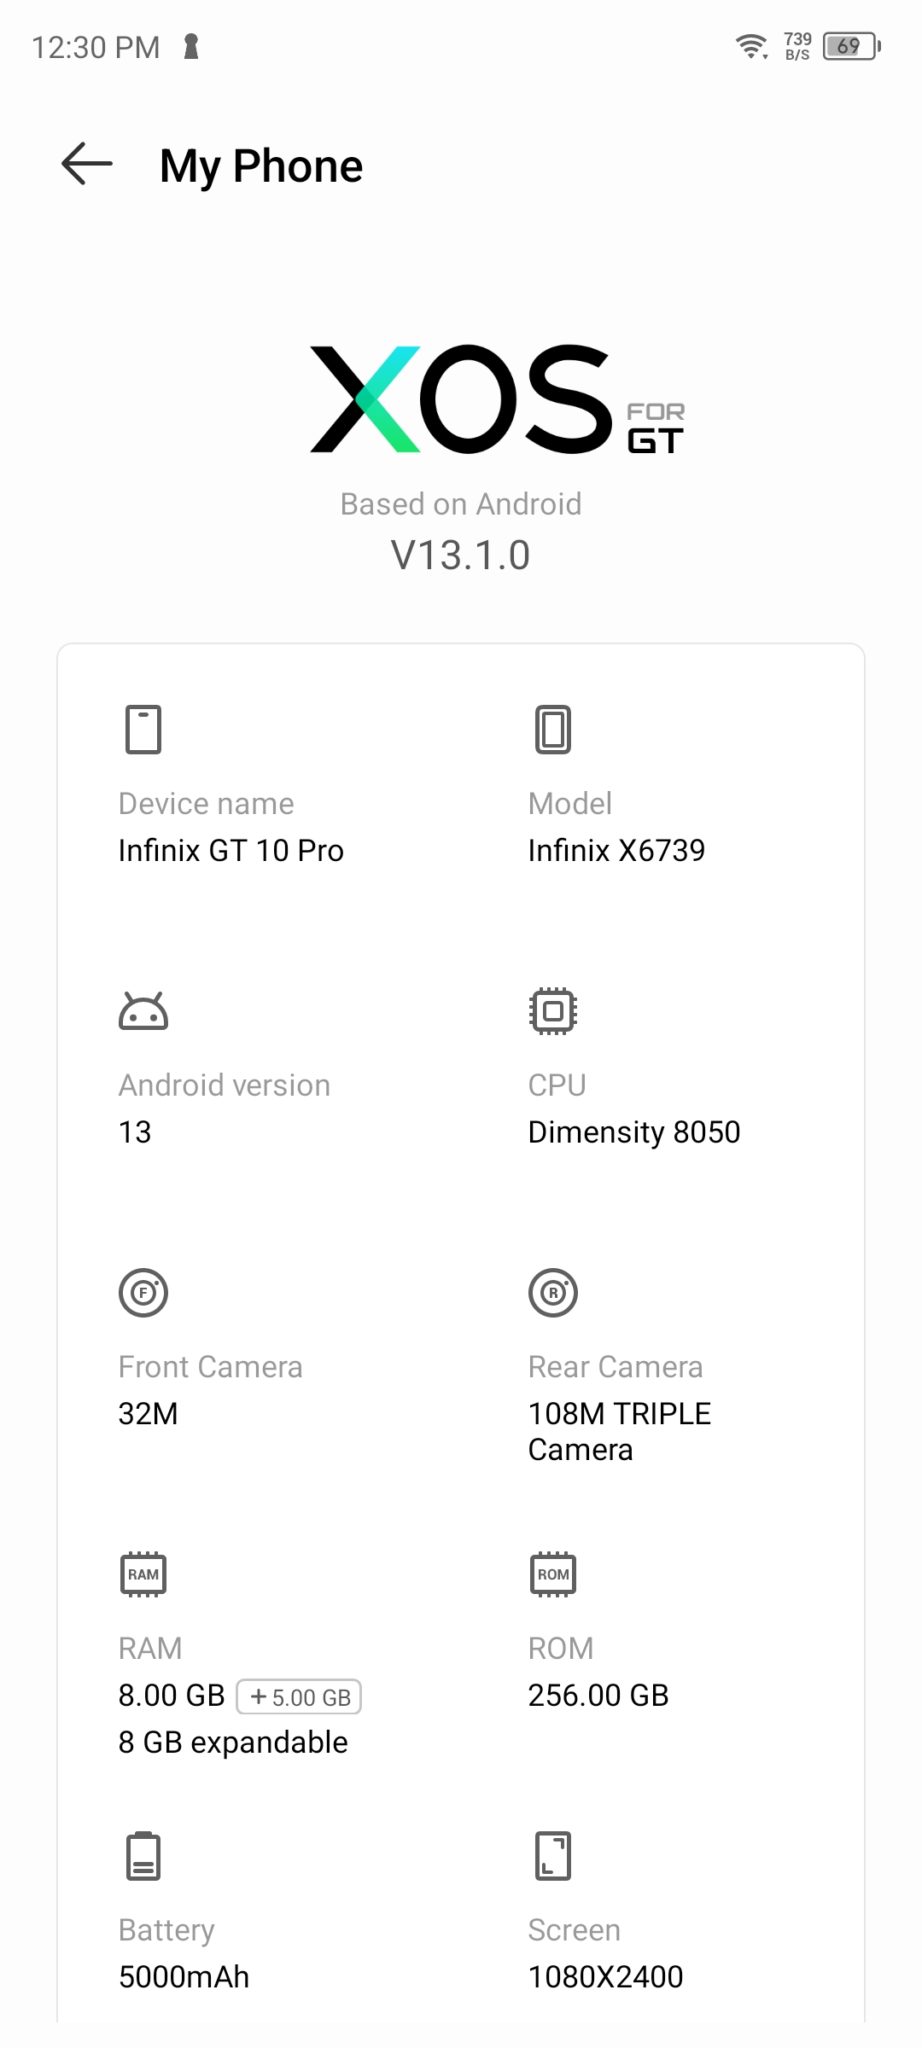Tap the Battery icon
This screenshot has width=922, height=2048.
143,1856
